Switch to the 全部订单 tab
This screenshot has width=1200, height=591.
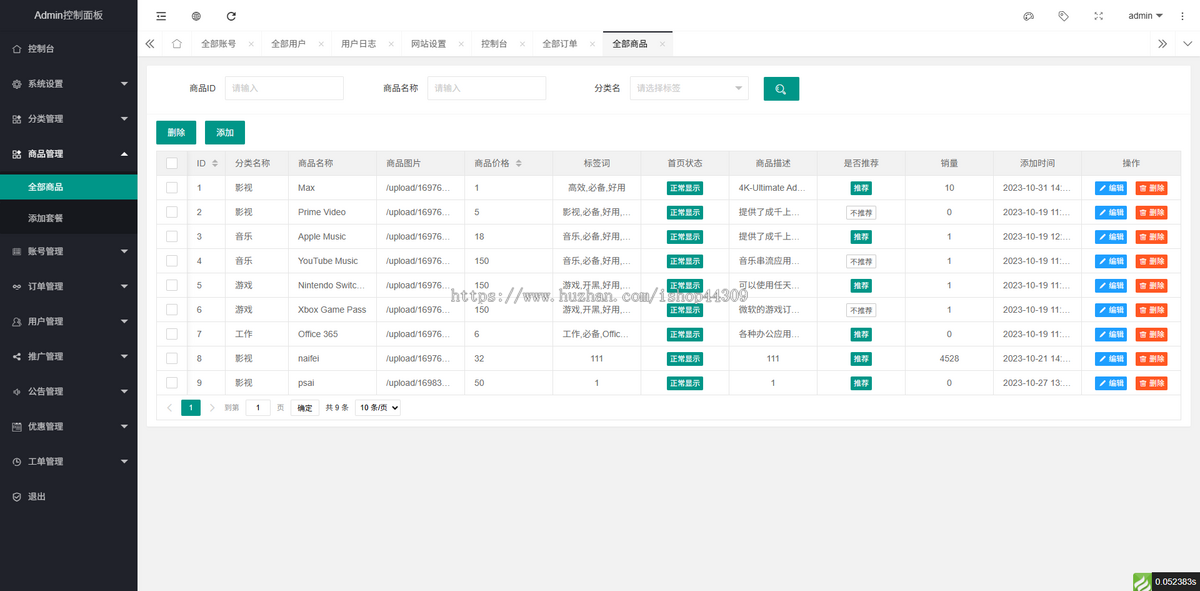(x=559, y=44)
